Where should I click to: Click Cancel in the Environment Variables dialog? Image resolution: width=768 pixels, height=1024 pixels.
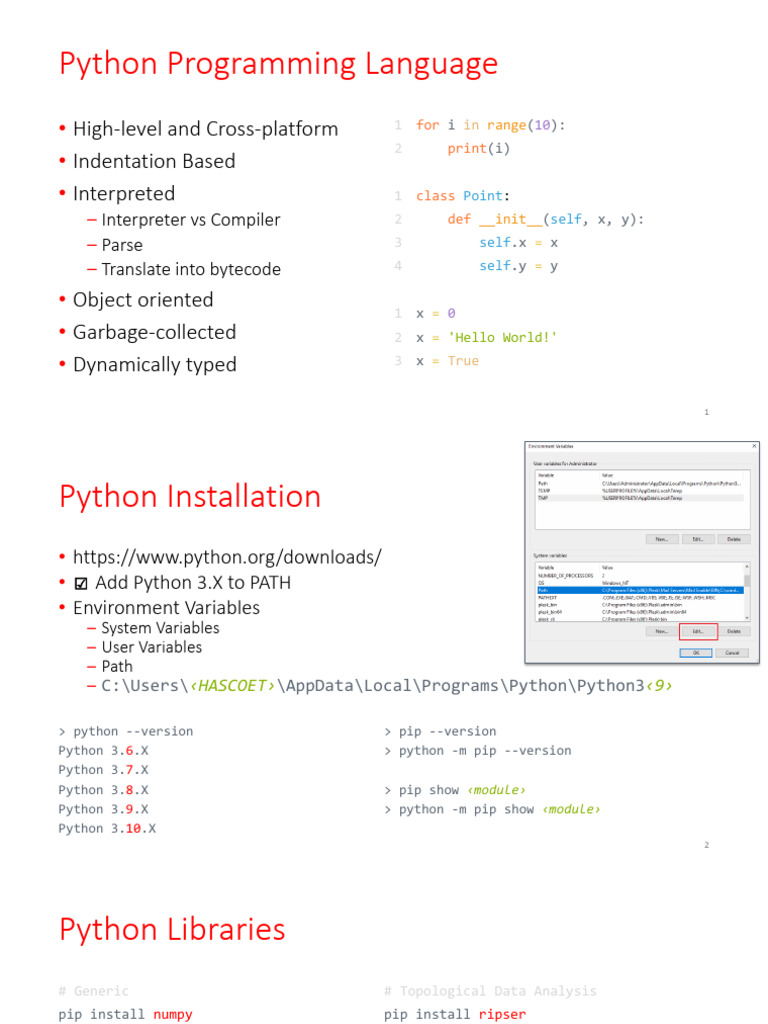[x=732, y=653]
